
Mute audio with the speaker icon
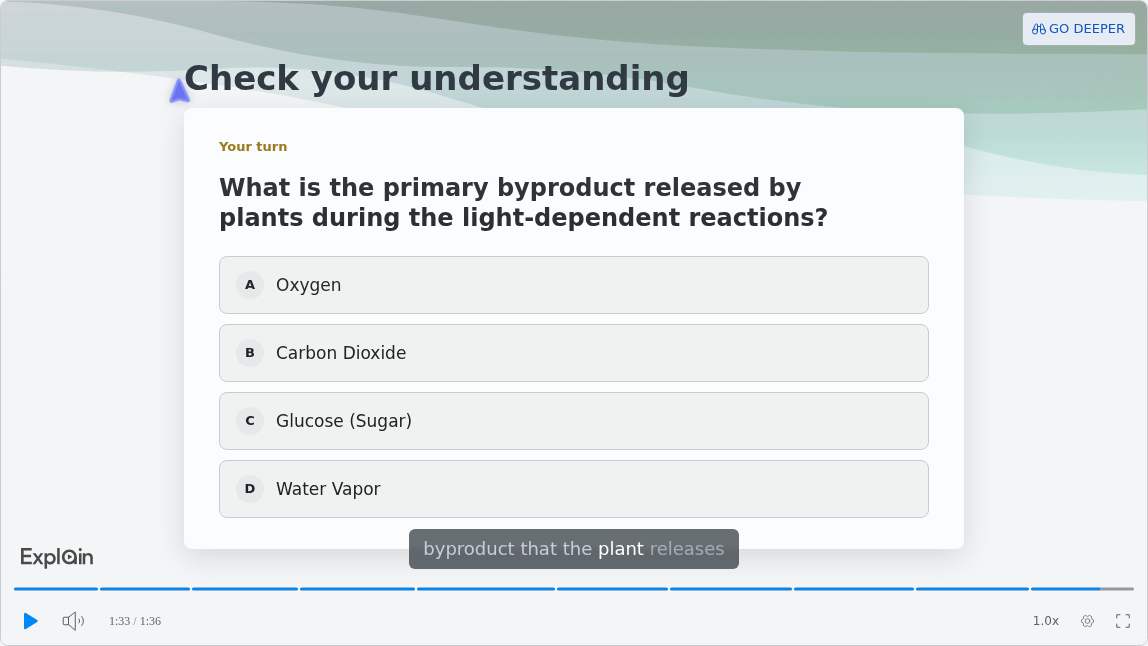click(x=72, y=621)
